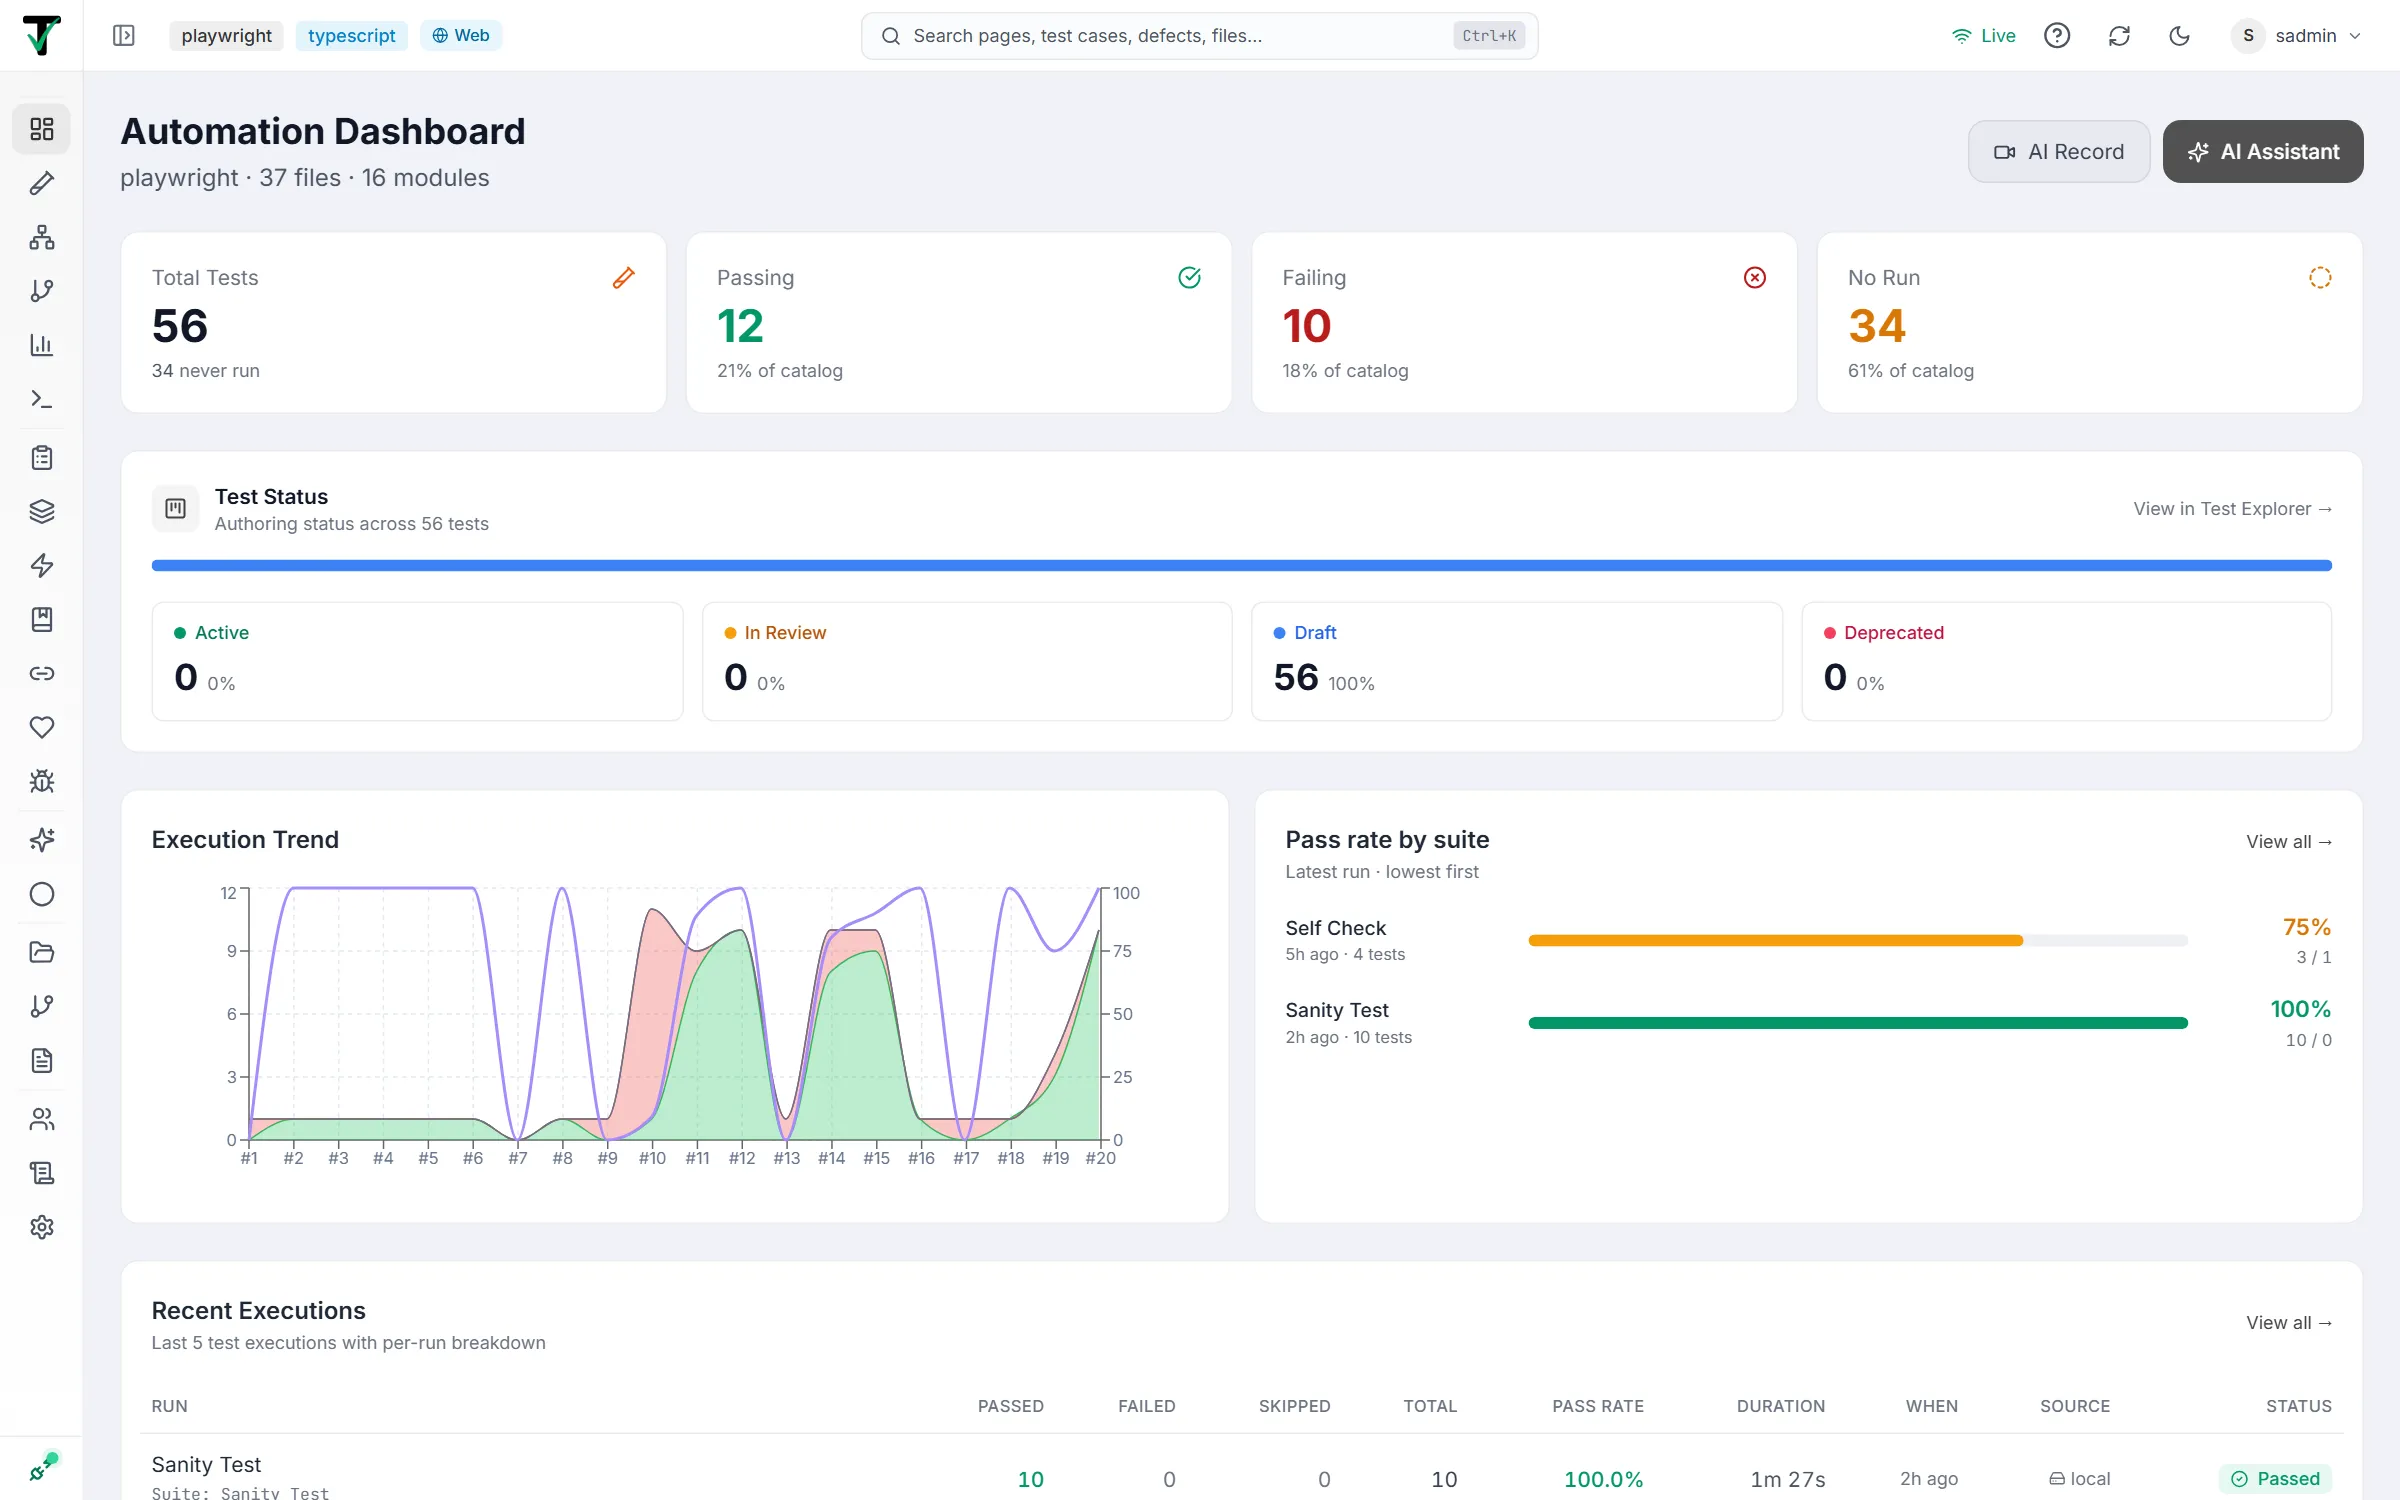Open the bar chart reports sidebar icon
2400x1500 pixels.
[42, 345]
